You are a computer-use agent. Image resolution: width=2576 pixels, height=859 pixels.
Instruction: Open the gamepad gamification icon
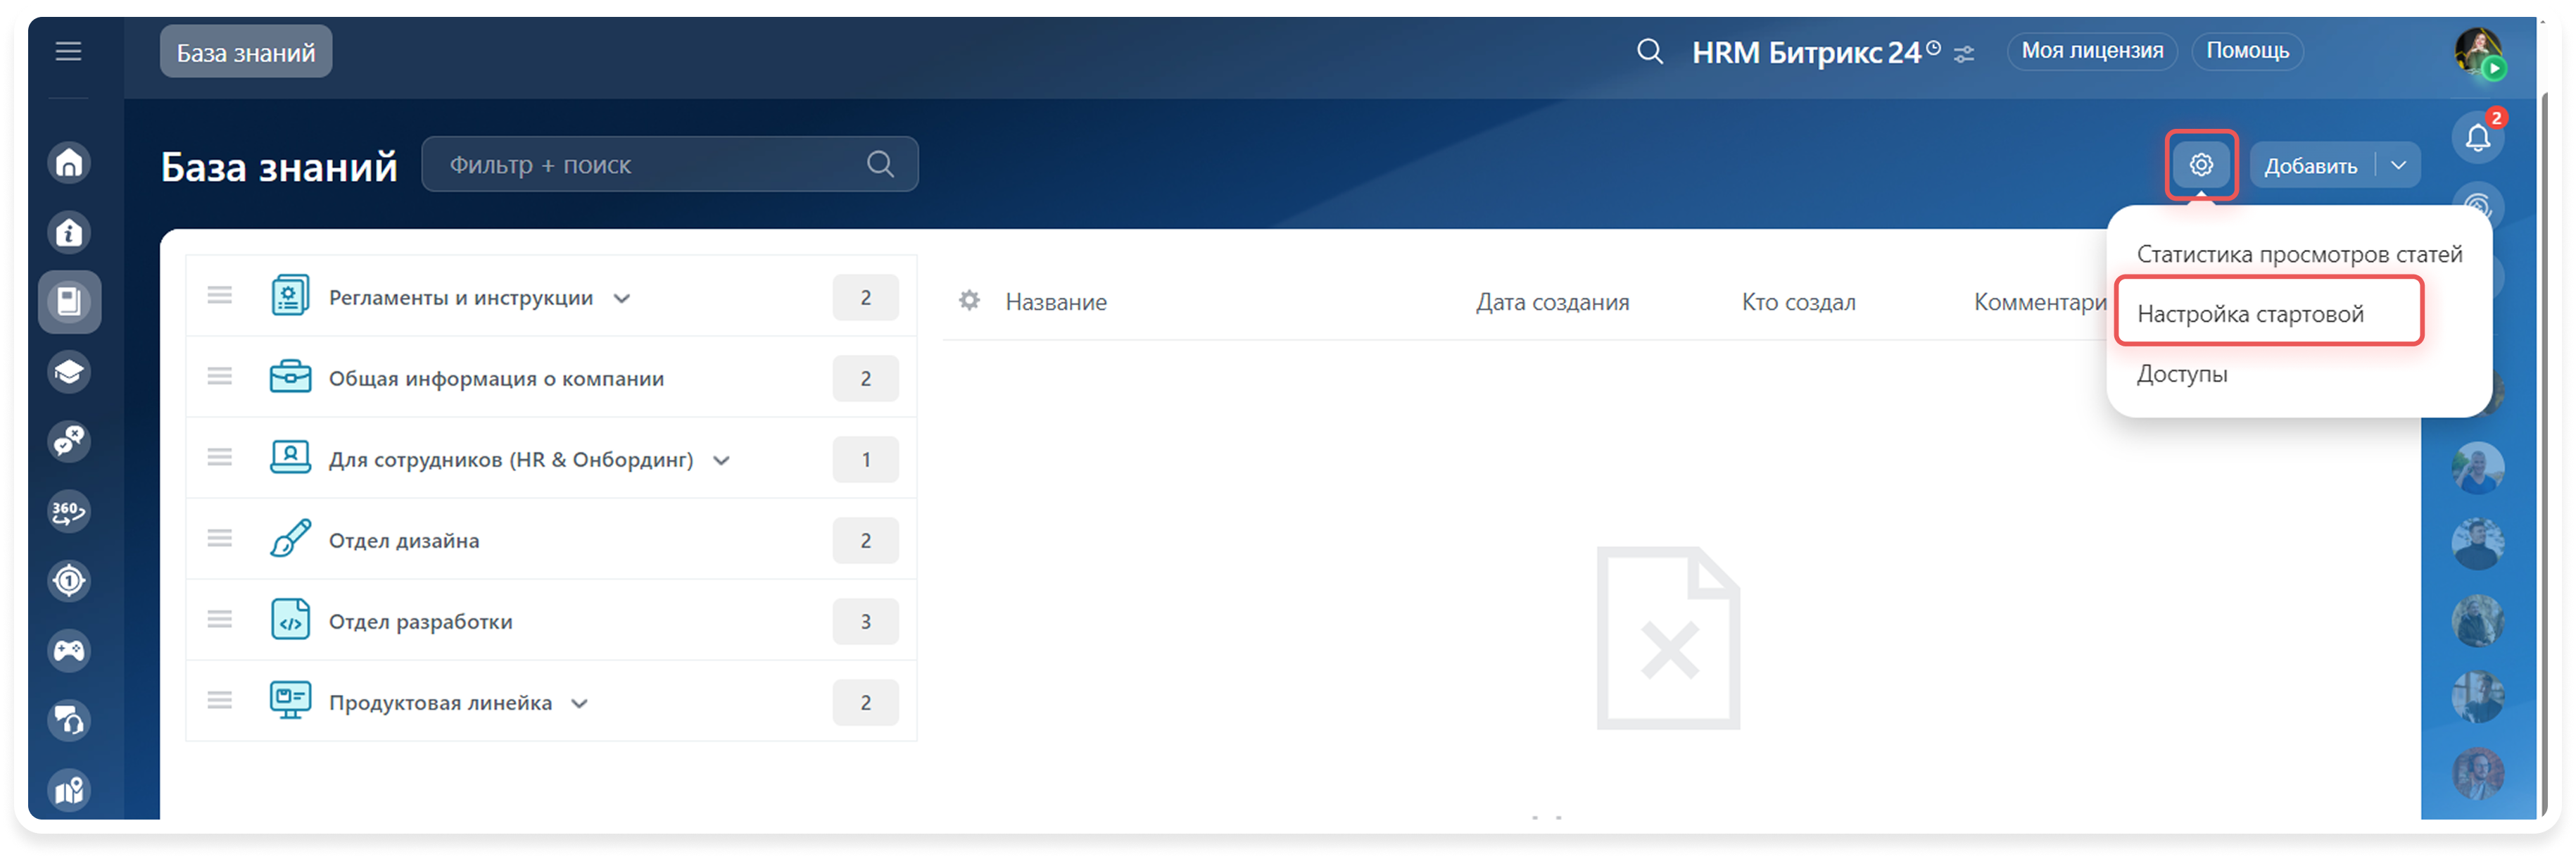pyautogui.click(x=68, y=651)
